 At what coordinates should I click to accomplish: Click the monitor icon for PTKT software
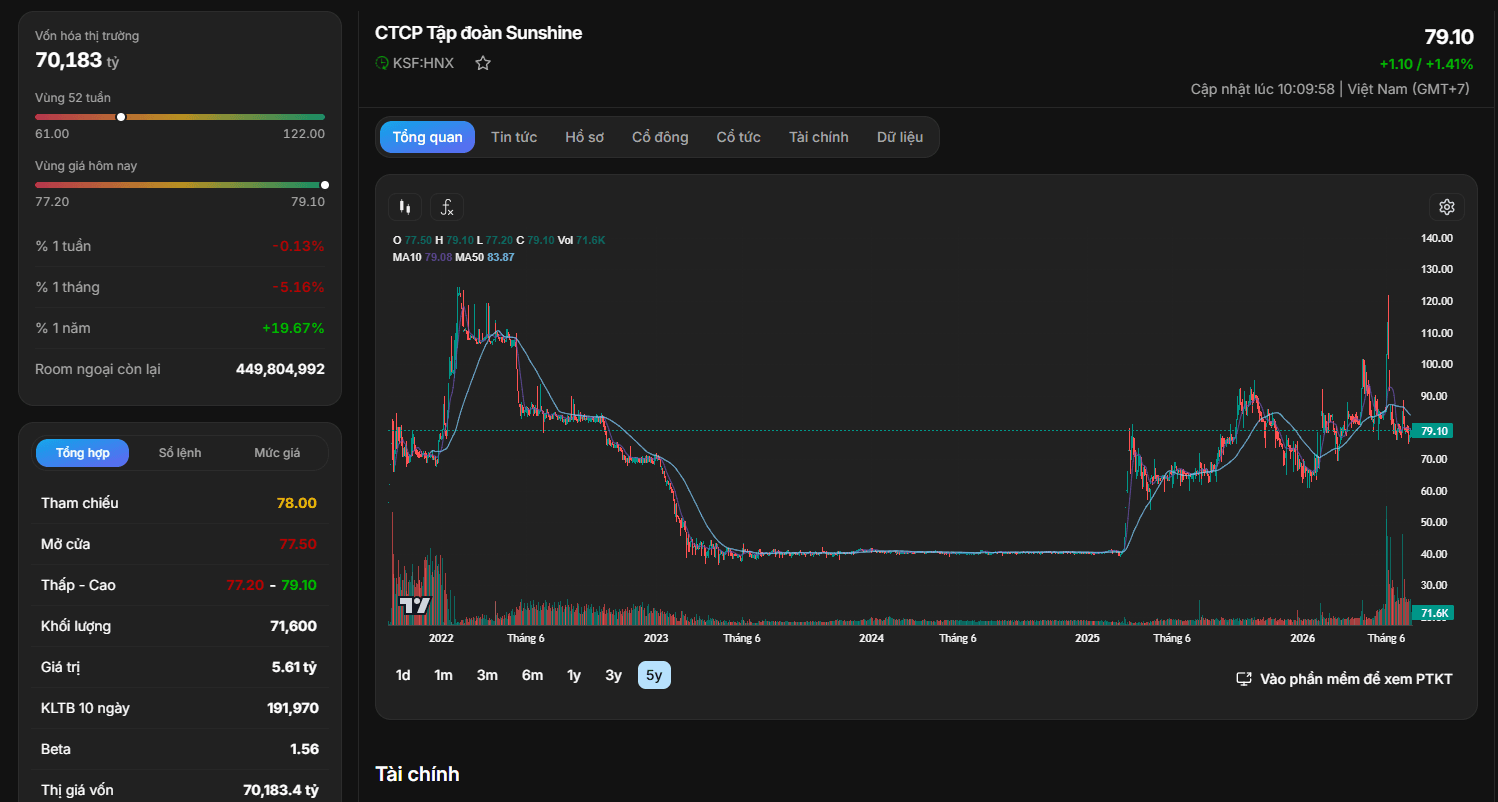[1244, 679]
